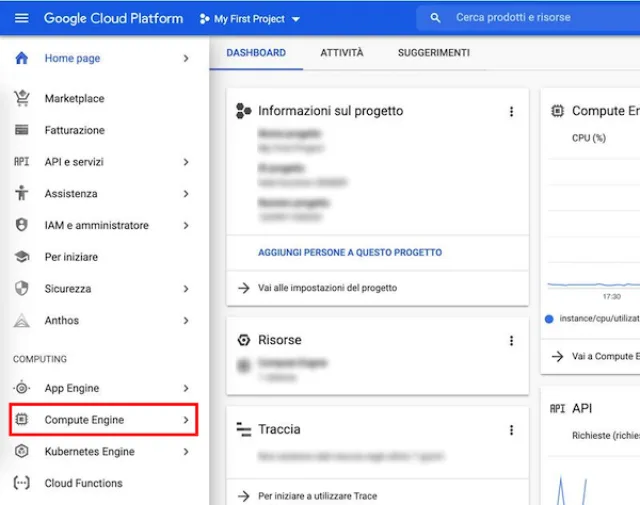Open the My First Project dropdown
The height and width of the screenshot is (505, 640).
click(x=250, y=19)
